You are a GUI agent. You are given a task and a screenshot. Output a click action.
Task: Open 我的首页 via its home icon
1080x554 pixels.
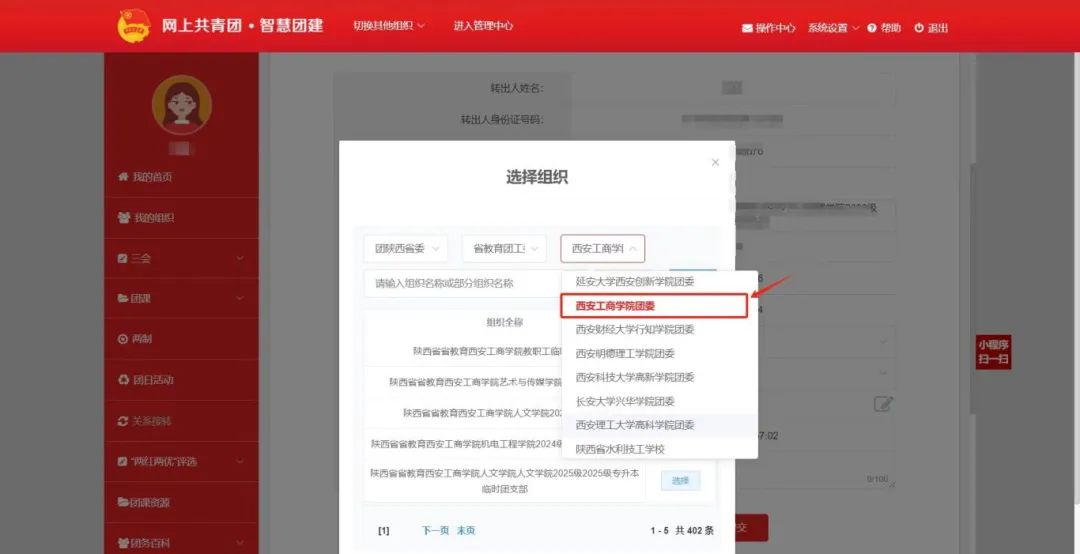click(123, 177)
